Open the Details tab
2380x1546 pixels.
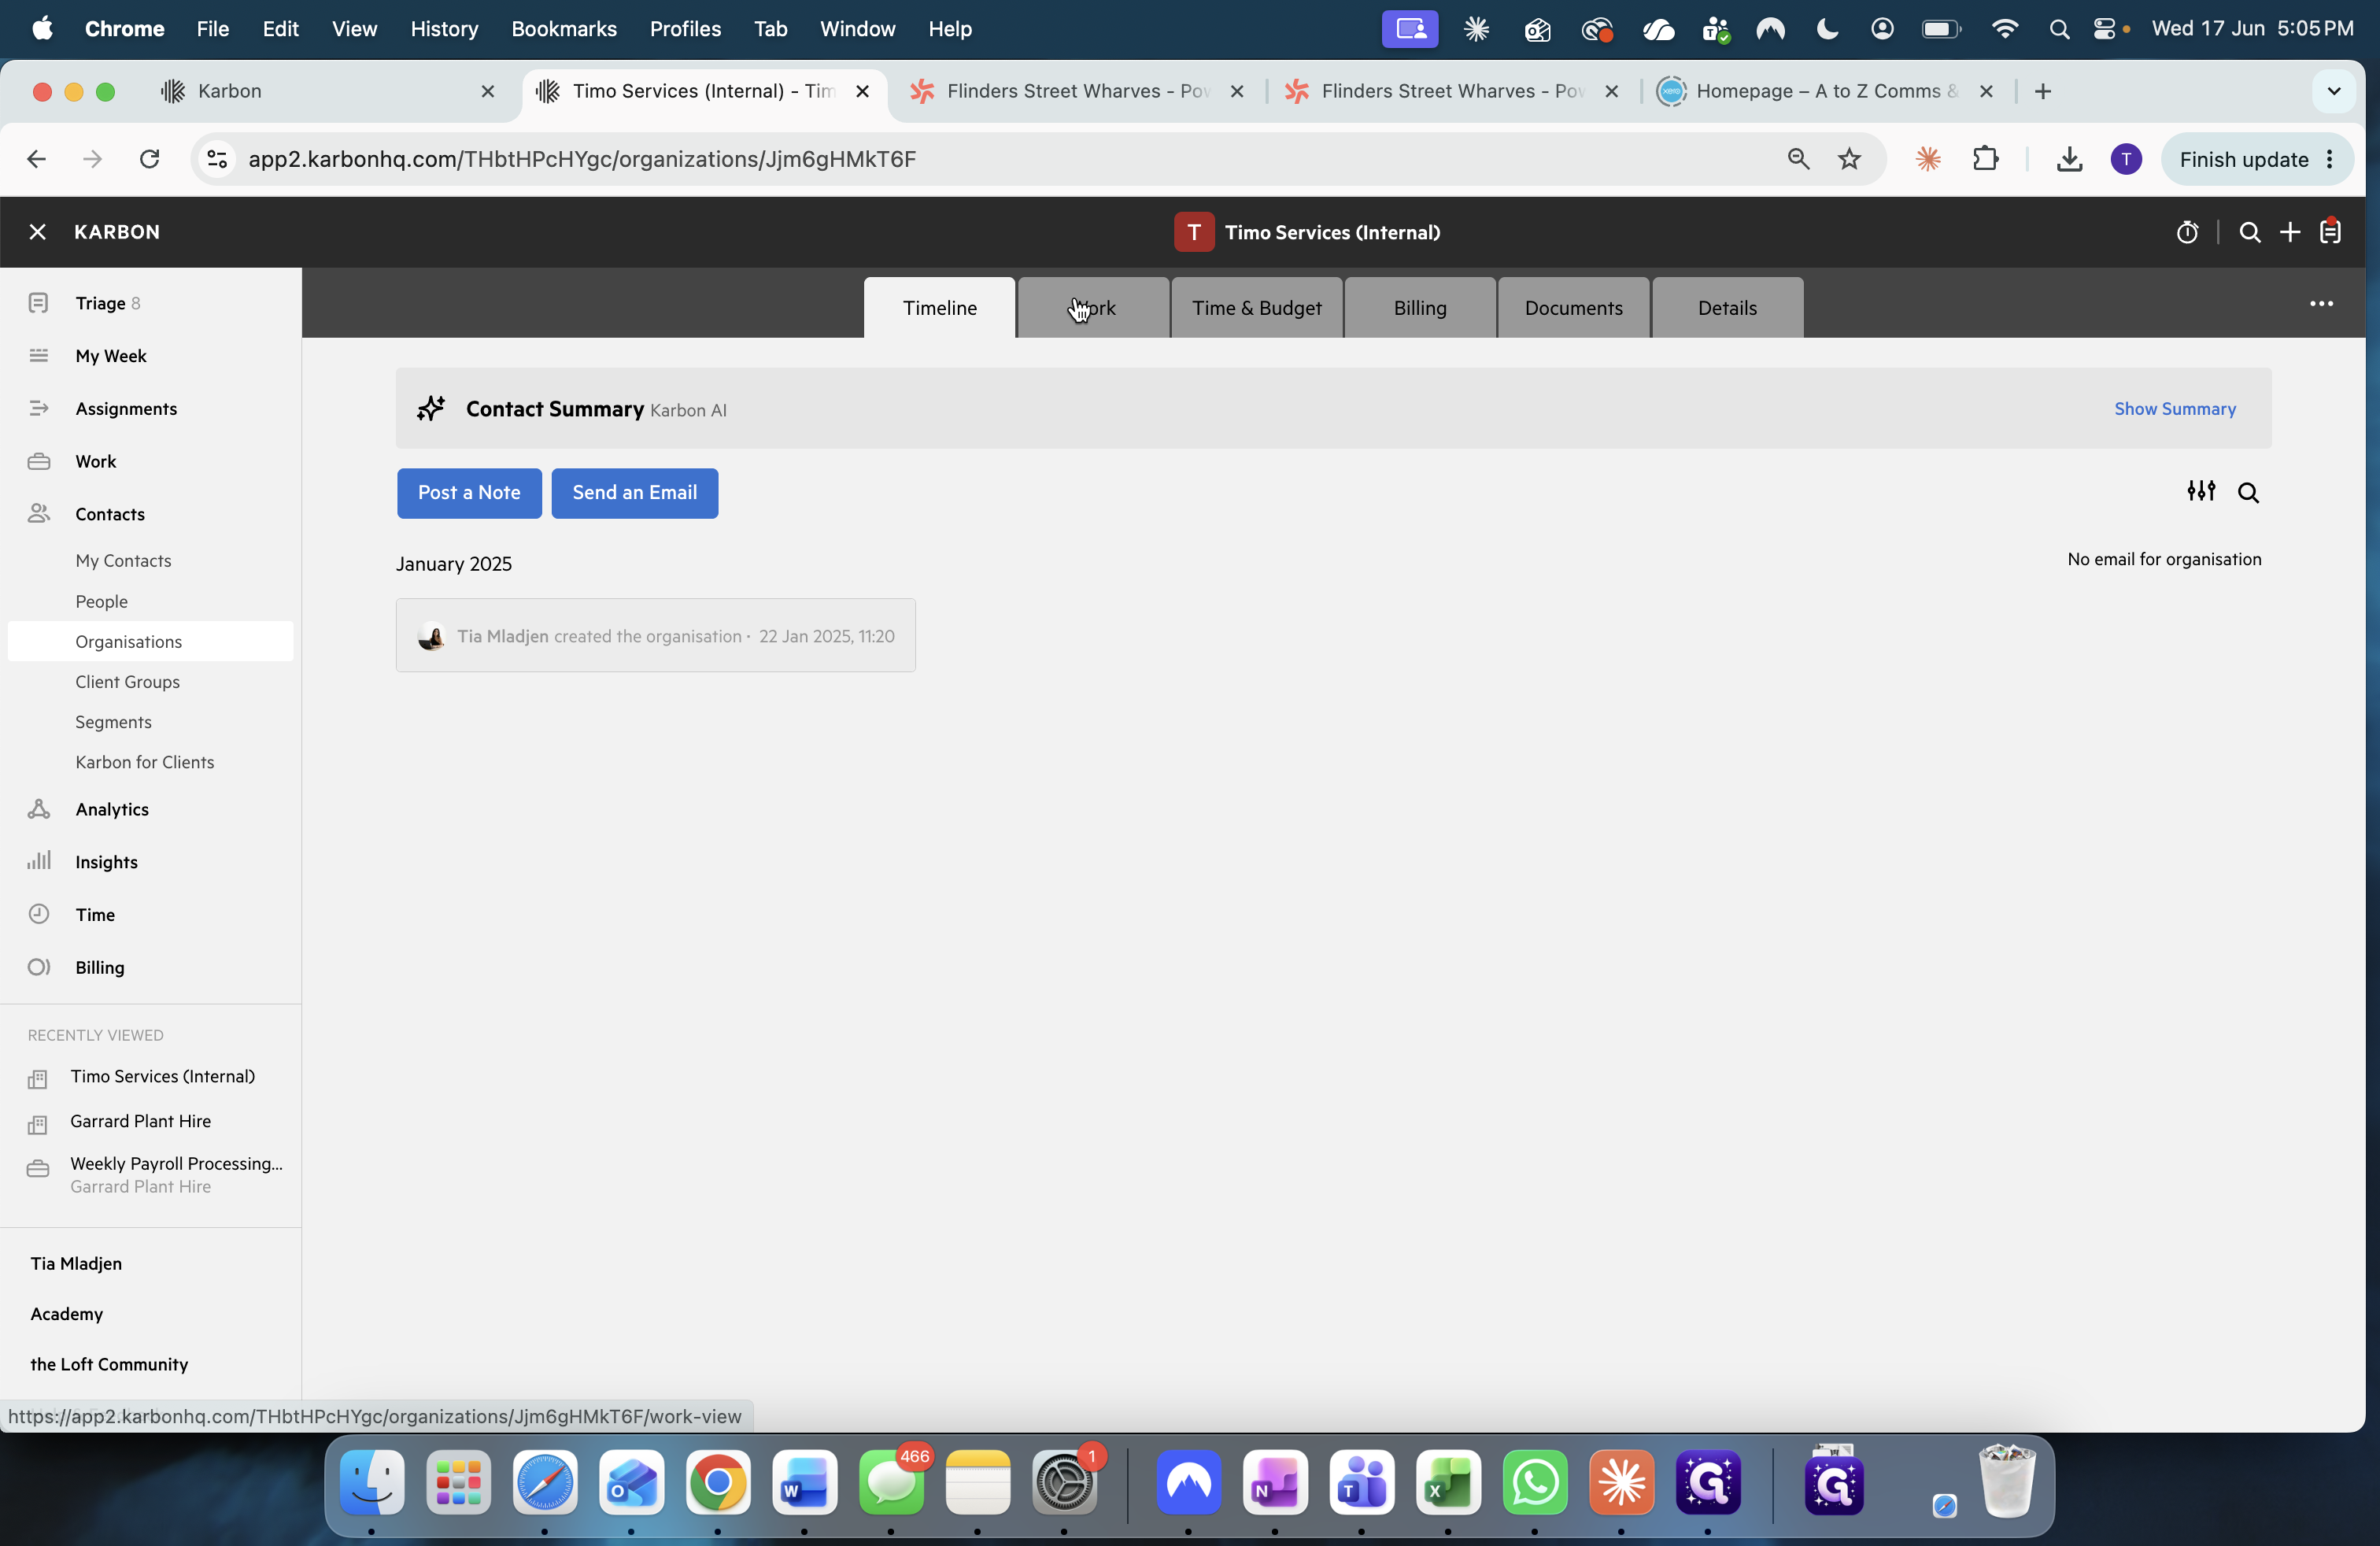pos(1727,308)
